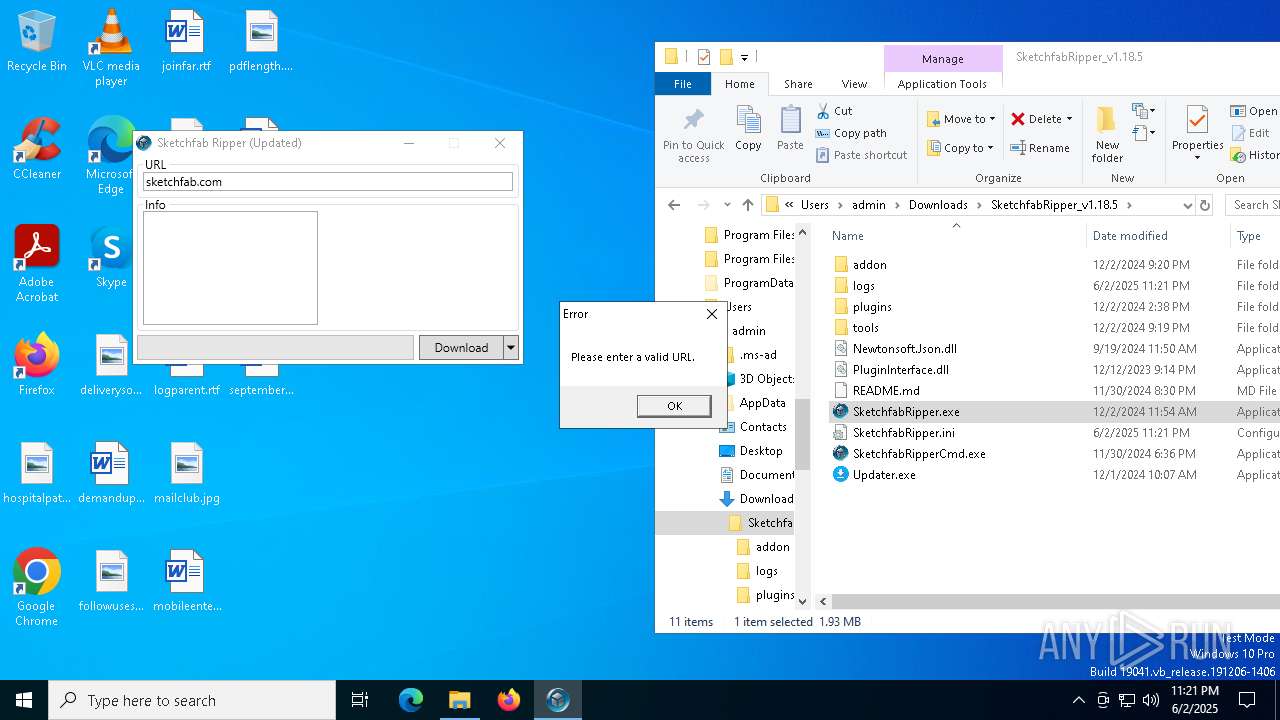Select Contacts in navigation tree
The width and height of the screenshot is (1280, 720).
tap(762, 427)
